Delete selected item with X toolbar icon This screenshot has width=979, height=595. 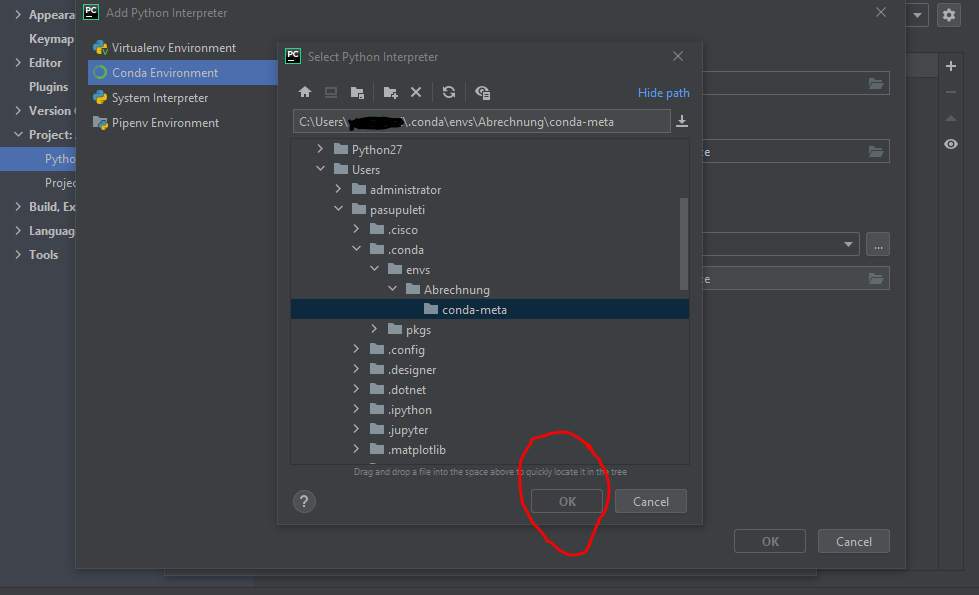tap(416, 92)
